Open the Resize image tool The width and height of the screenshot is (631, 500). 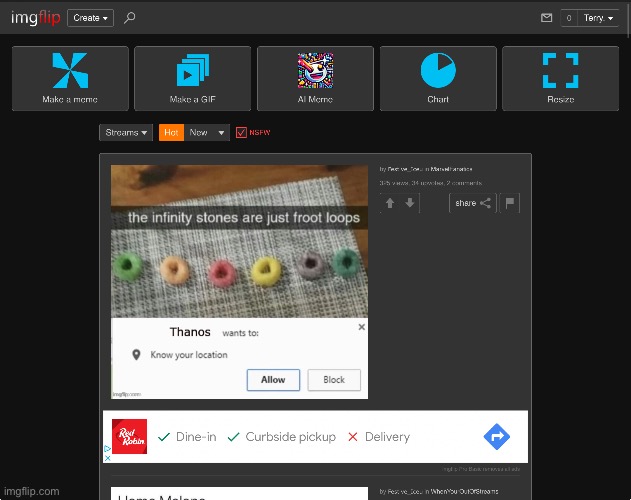click(x=560, y=78)
